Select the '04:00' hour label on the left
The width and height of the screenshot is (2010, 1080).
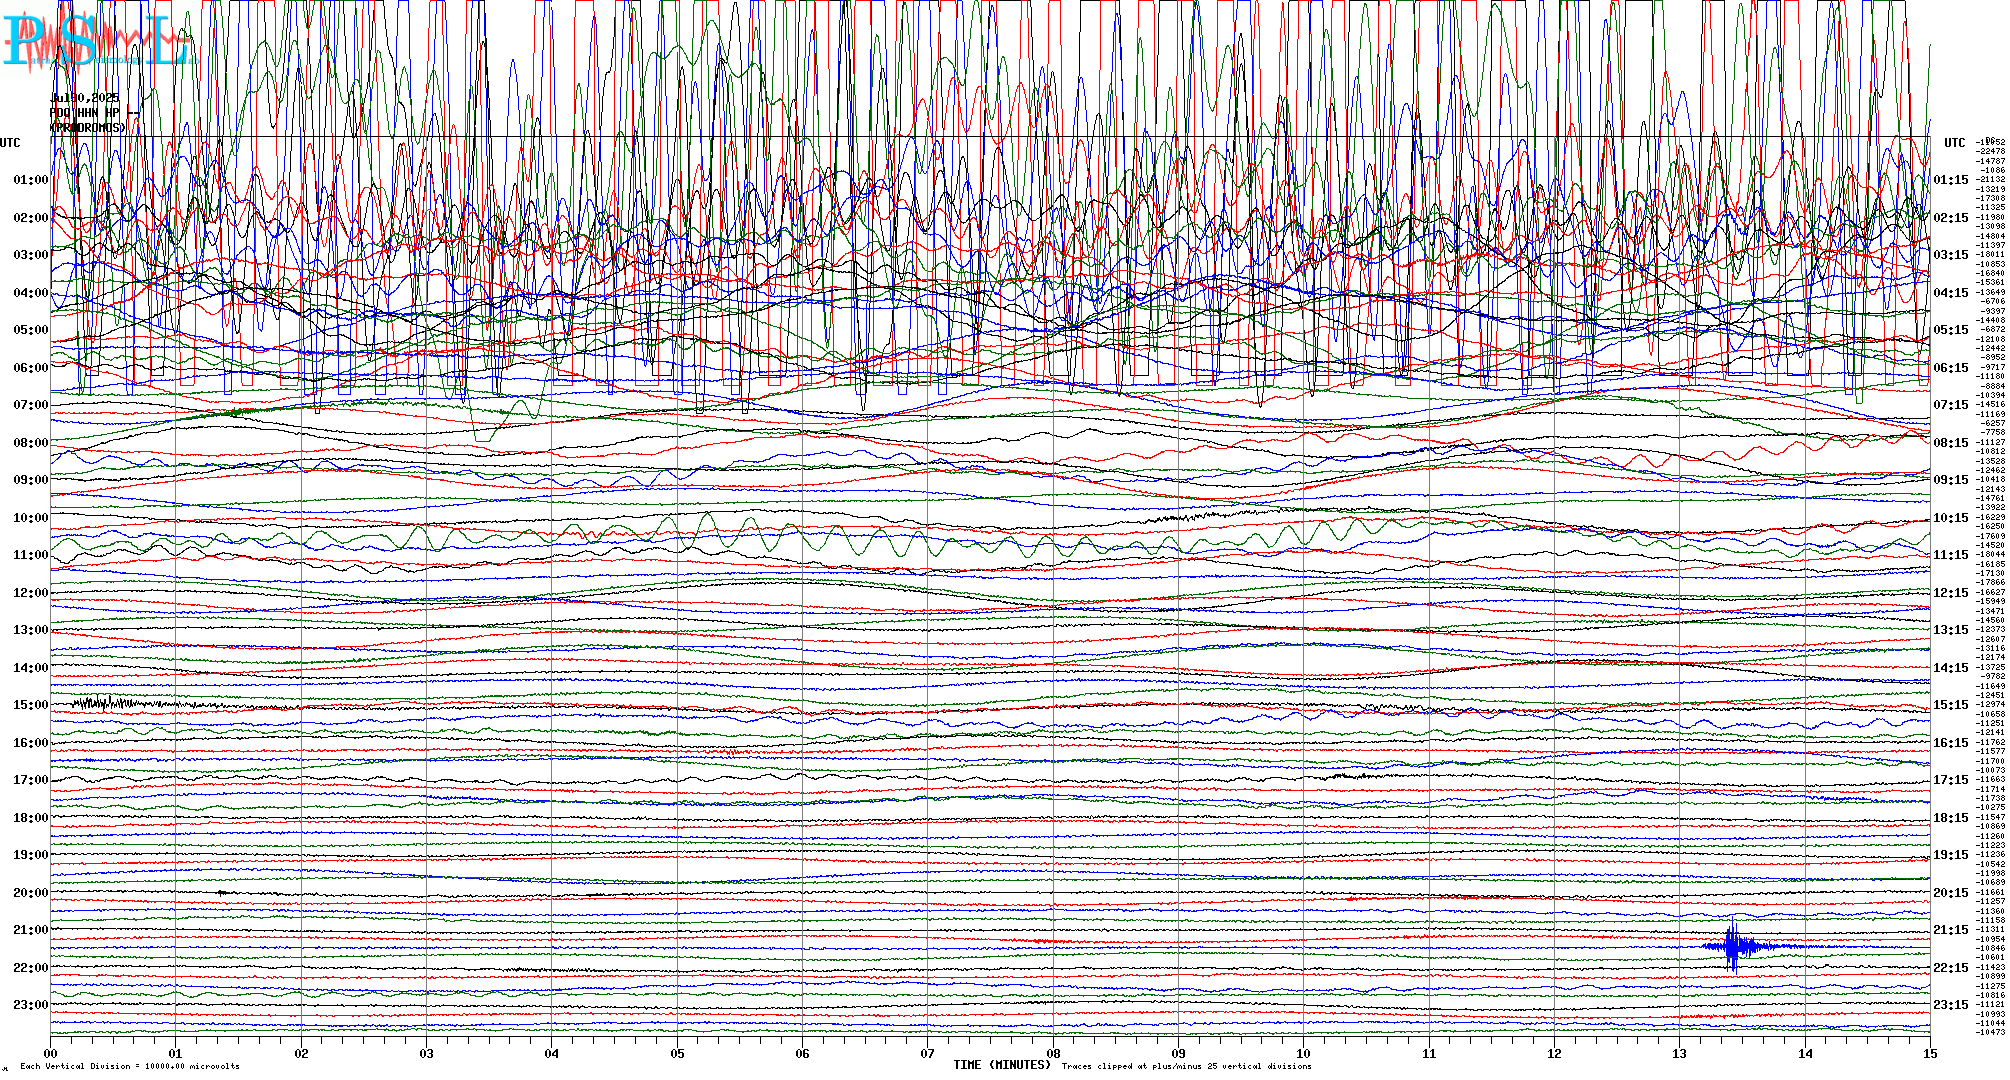coord(31,293)
